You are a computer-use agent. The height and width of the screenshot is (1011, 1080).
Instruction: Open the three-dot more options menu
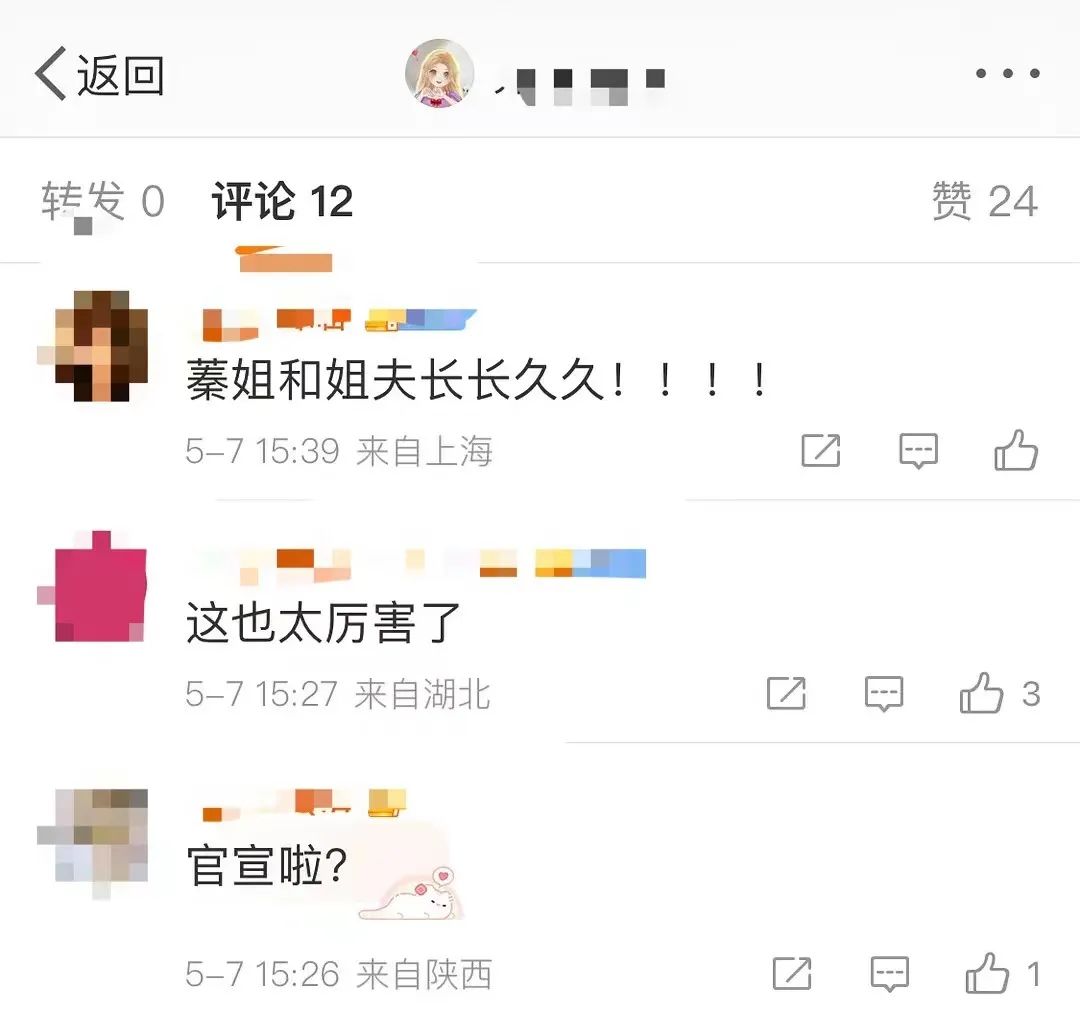(x=1007, y=73)
